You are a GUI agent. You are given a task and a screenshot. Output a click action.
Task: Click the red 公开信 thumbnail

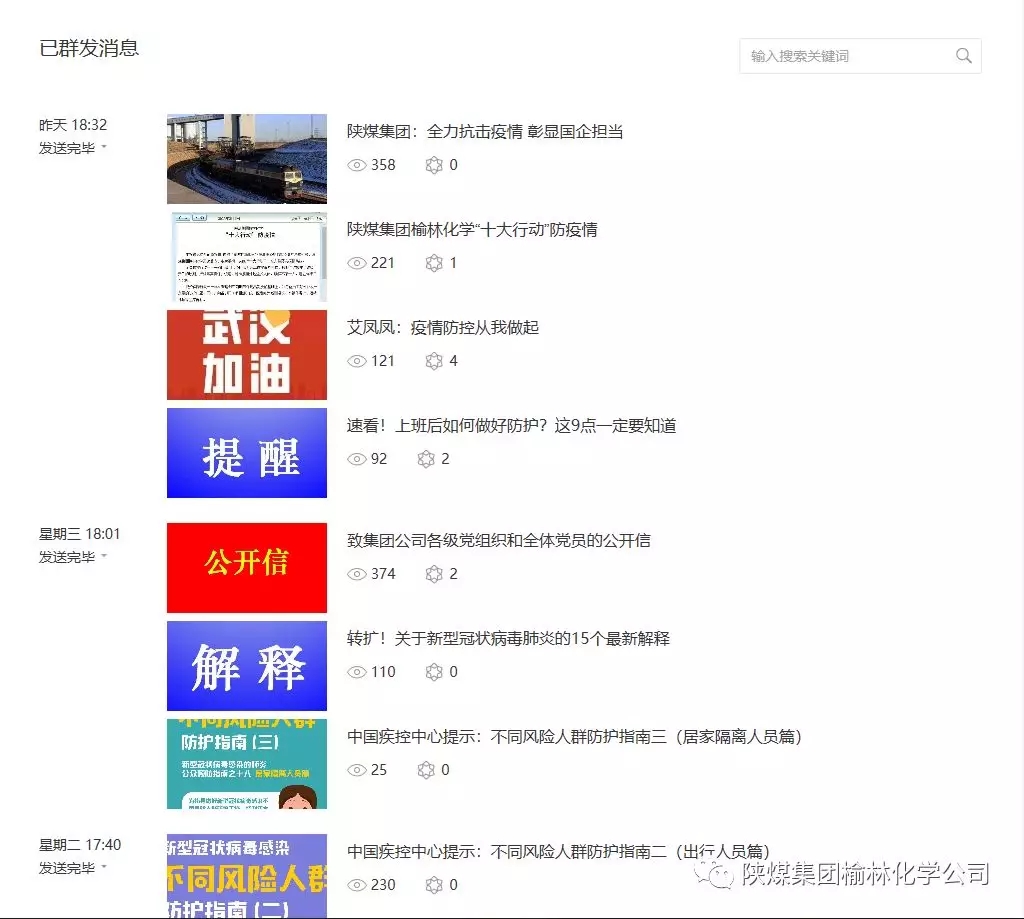[x=246, y=567]
